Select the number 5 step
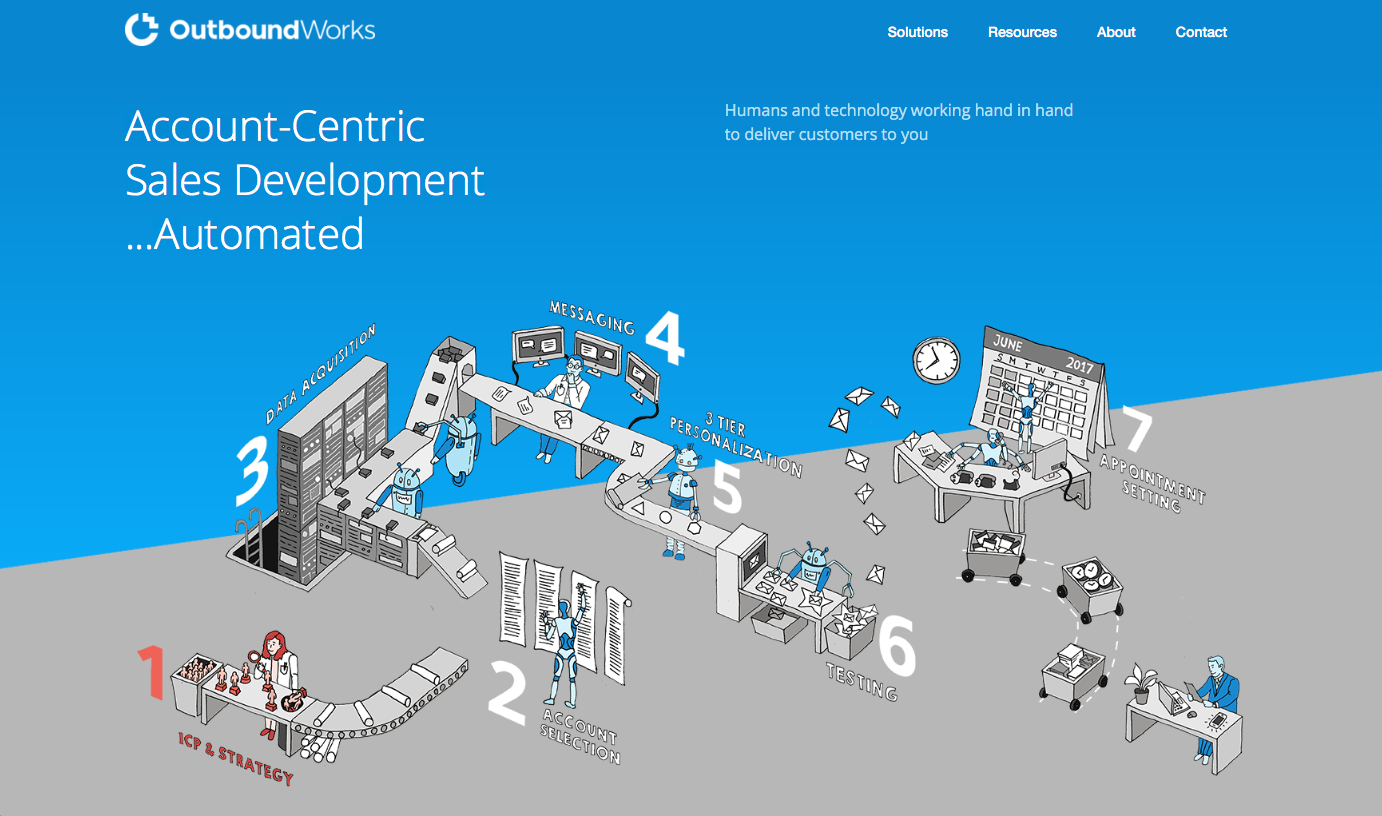Viewport: 1382px width, 816px height. pyautogui.click(x=728, y=487)
